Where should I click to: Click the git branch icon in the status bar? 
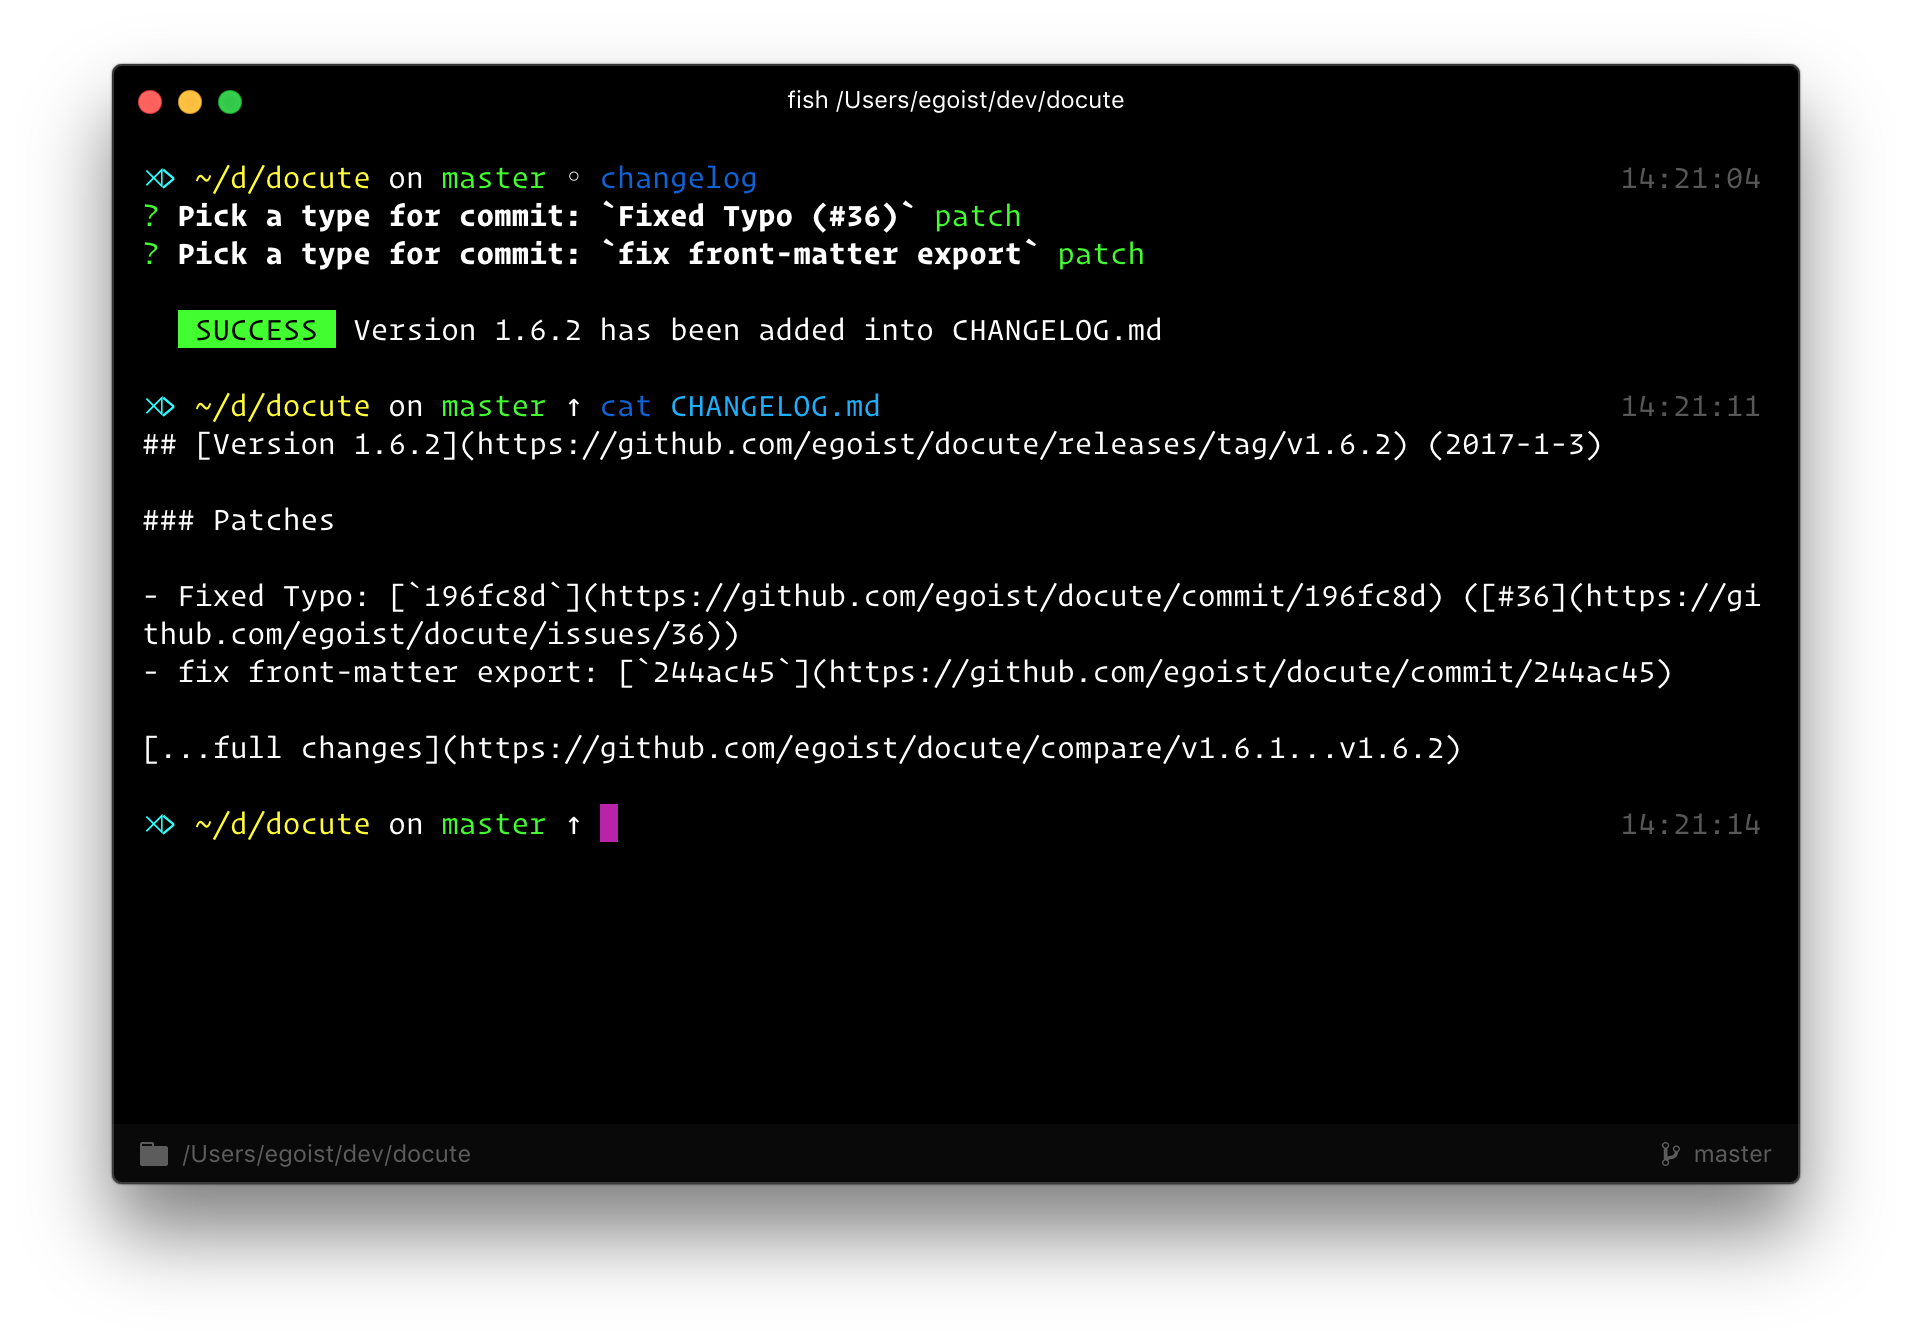[x=1670, y=1154]
